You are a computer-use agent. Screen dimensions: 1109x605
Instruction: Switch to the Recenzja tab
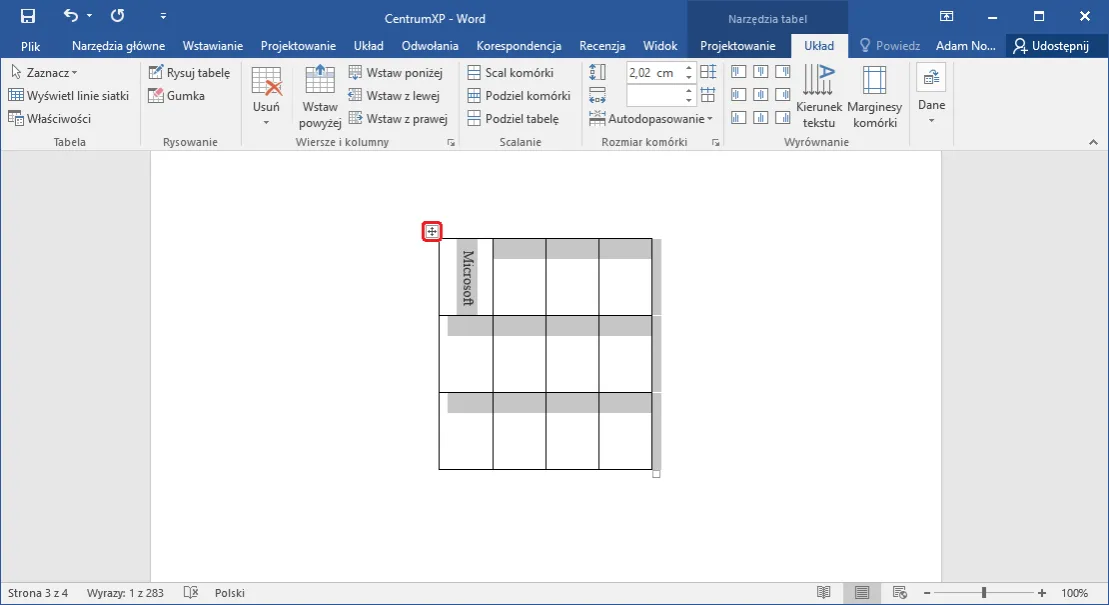coord(602,46)
